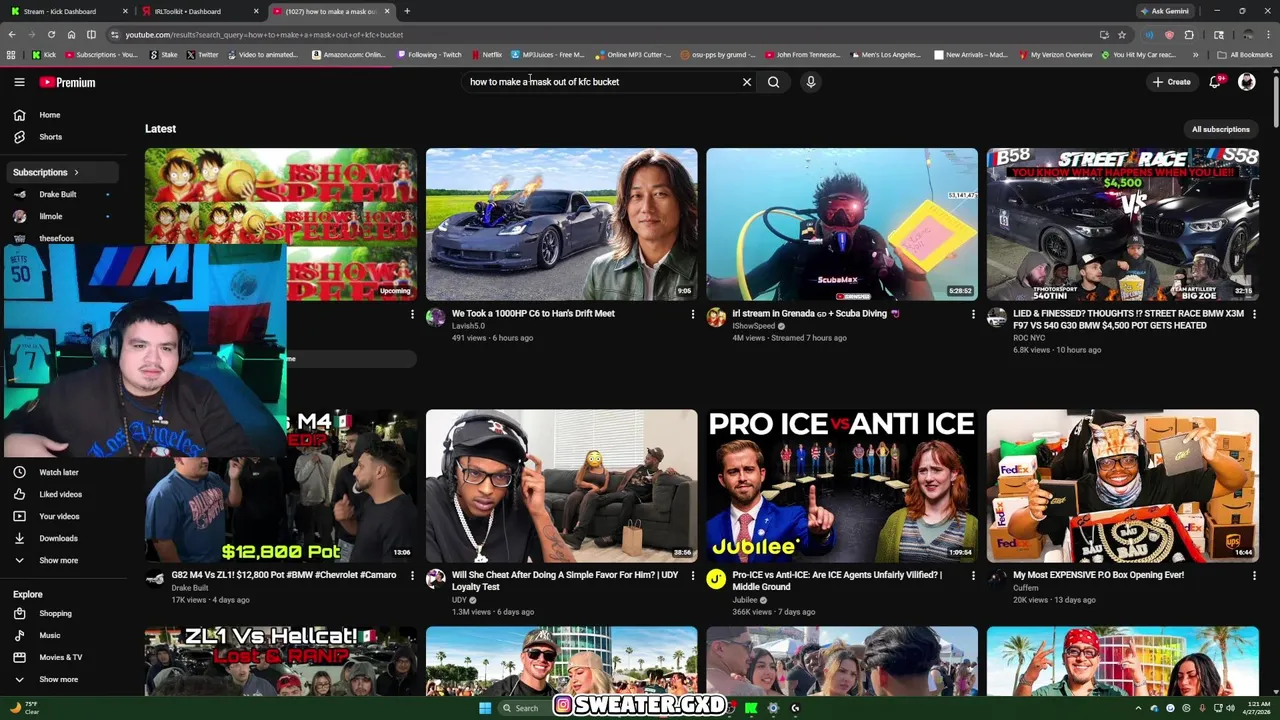Image resolution: width=1280 pixels, height=720 pixels.
Task: Click the Jubilee channel avatar
Action: (716, 579)
